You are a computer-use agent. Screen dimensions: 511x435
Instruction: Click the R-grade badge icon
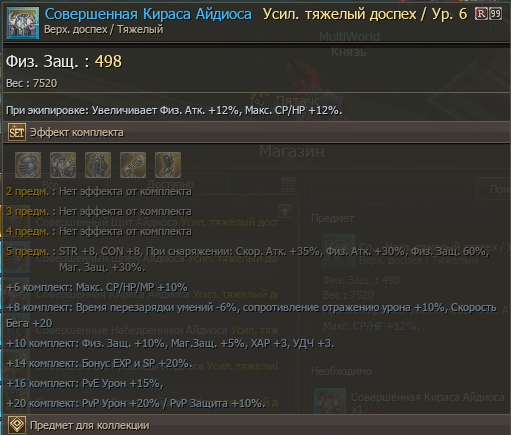click(481, 14)
